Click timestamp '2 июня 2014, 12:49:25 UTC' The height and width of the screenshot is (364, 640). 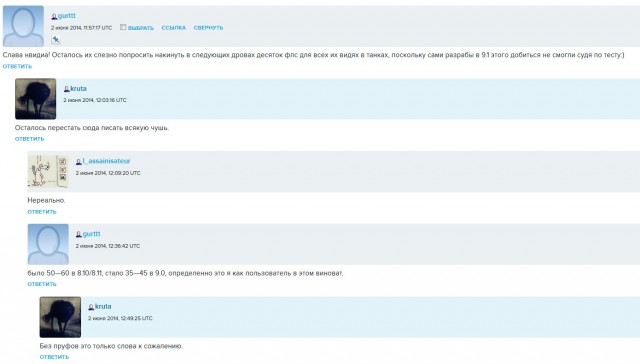[120, 318]
